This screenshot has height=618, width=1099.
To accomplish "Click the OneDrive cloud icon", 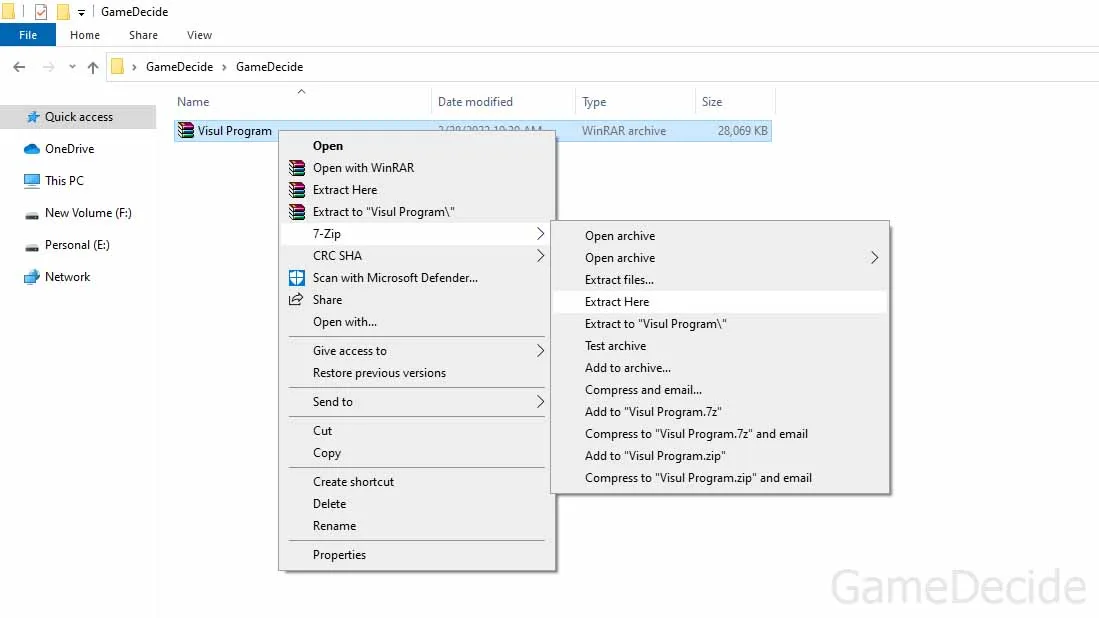I will point(32,149).
